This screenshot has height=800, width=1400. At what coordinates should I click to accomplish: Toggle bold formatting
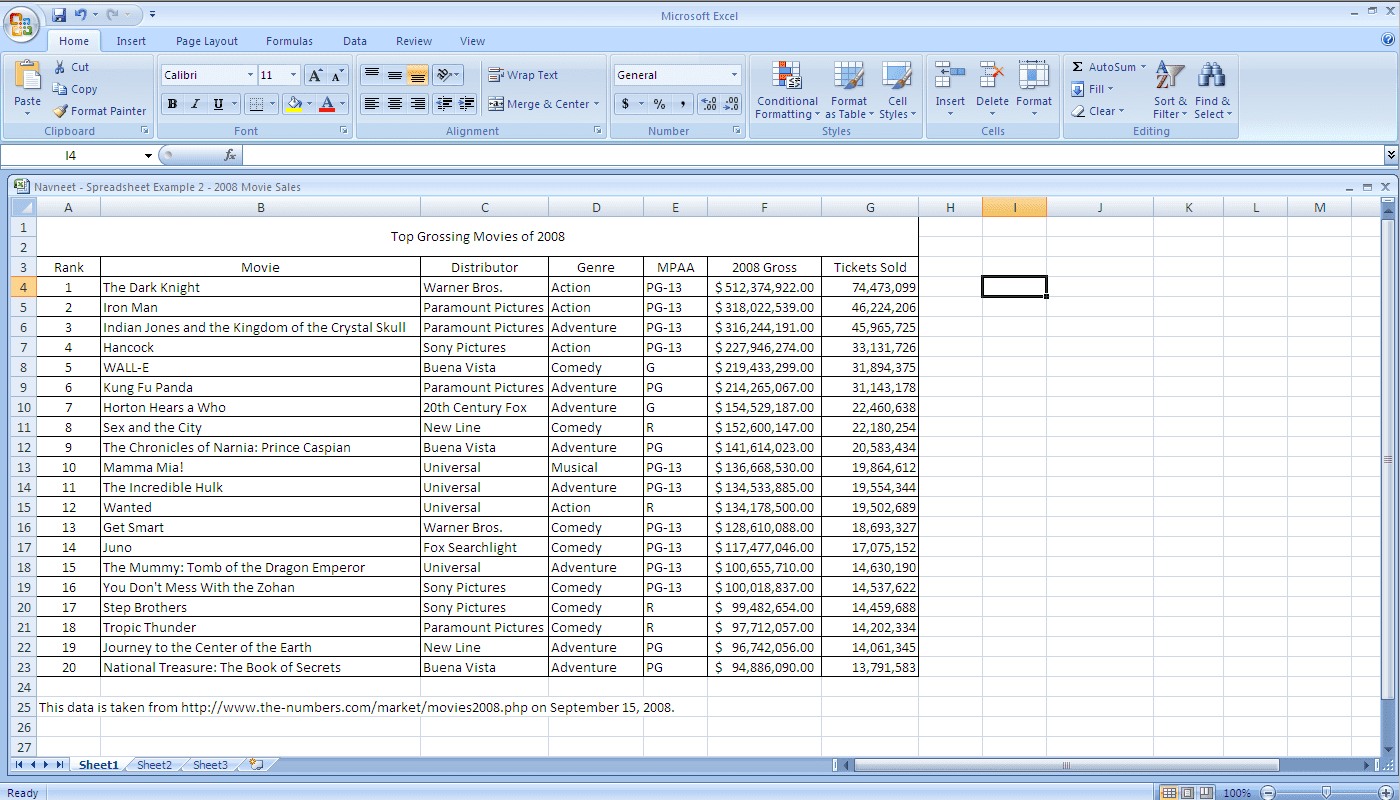tap(171, 103)
